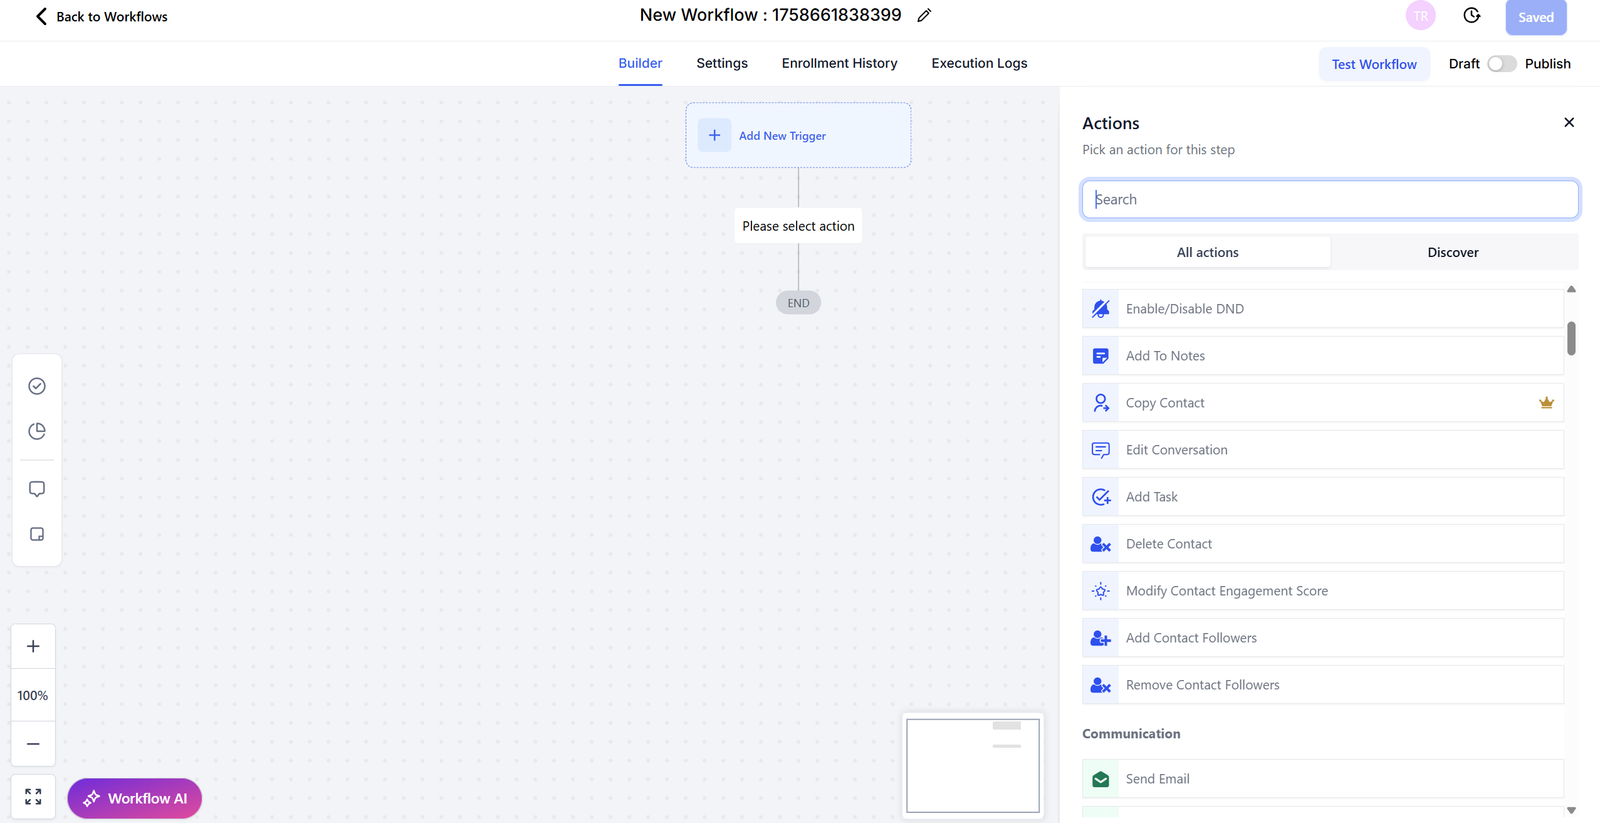Choose the Send Email action

pos(1323,779)
